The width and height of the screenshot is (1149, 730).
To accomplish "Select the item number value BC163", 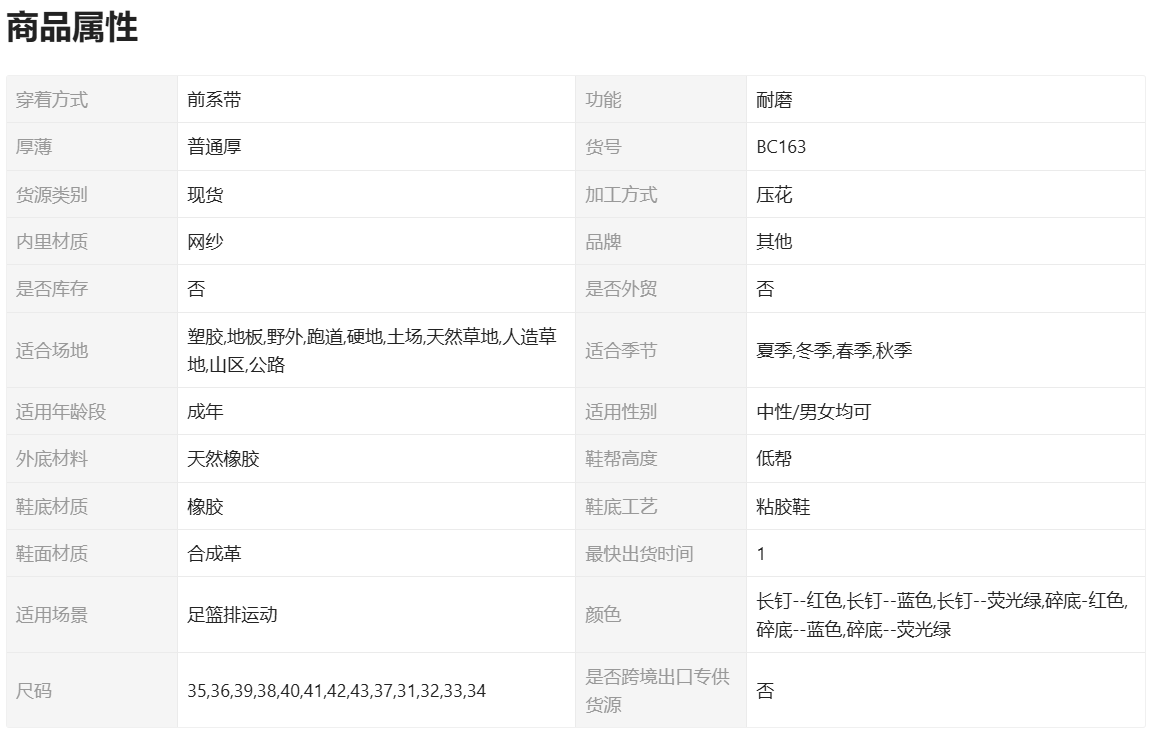I will [781, 147].
